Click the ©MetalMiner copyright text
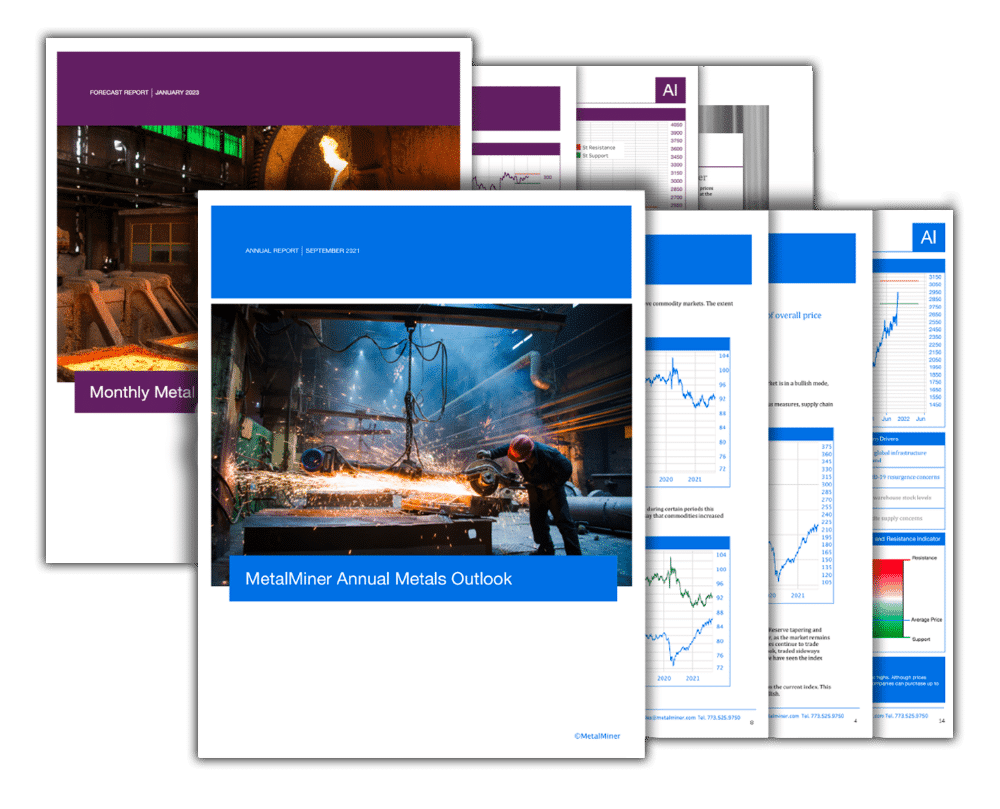The image size is (1000, 809). click(597, 736)
